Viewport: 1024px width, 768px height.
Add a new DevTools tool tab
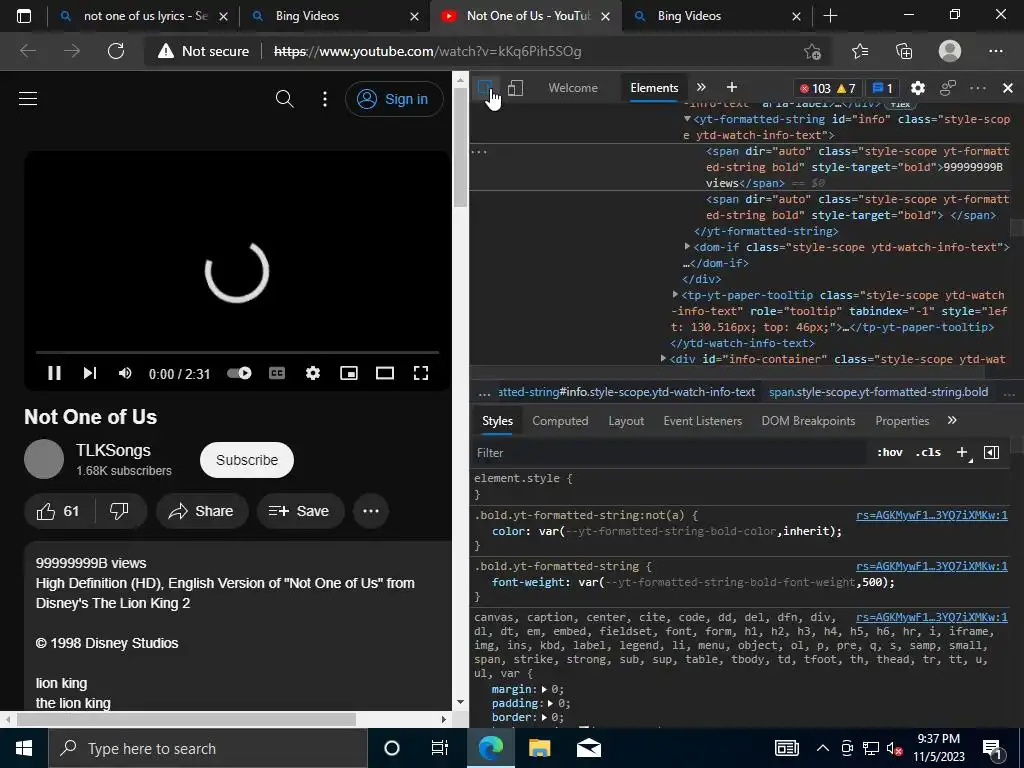(731, 88)
